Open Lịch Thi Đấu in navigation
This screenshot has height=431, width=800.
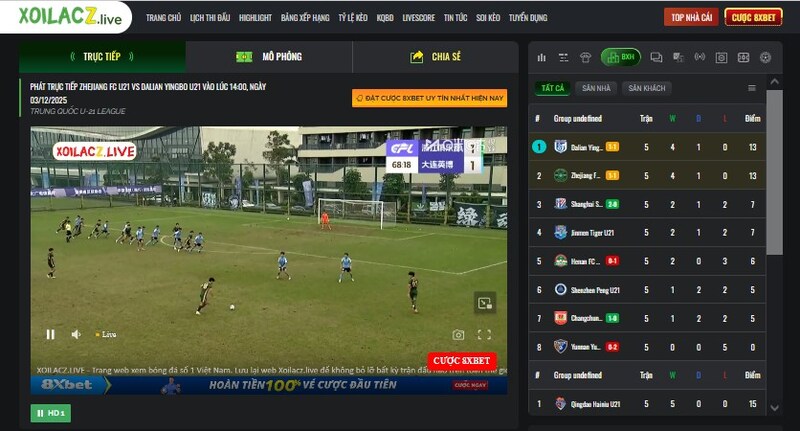tap(211, 17)
